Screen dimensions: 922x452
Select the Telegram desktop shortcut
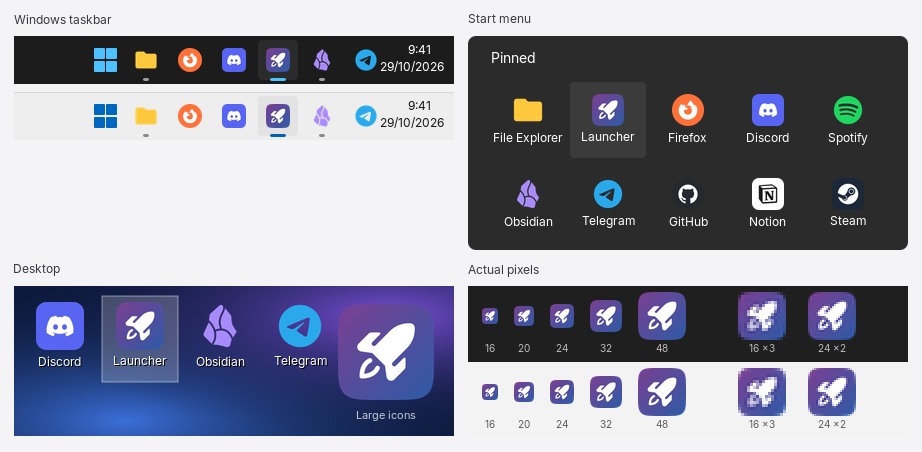coord(300,336)
